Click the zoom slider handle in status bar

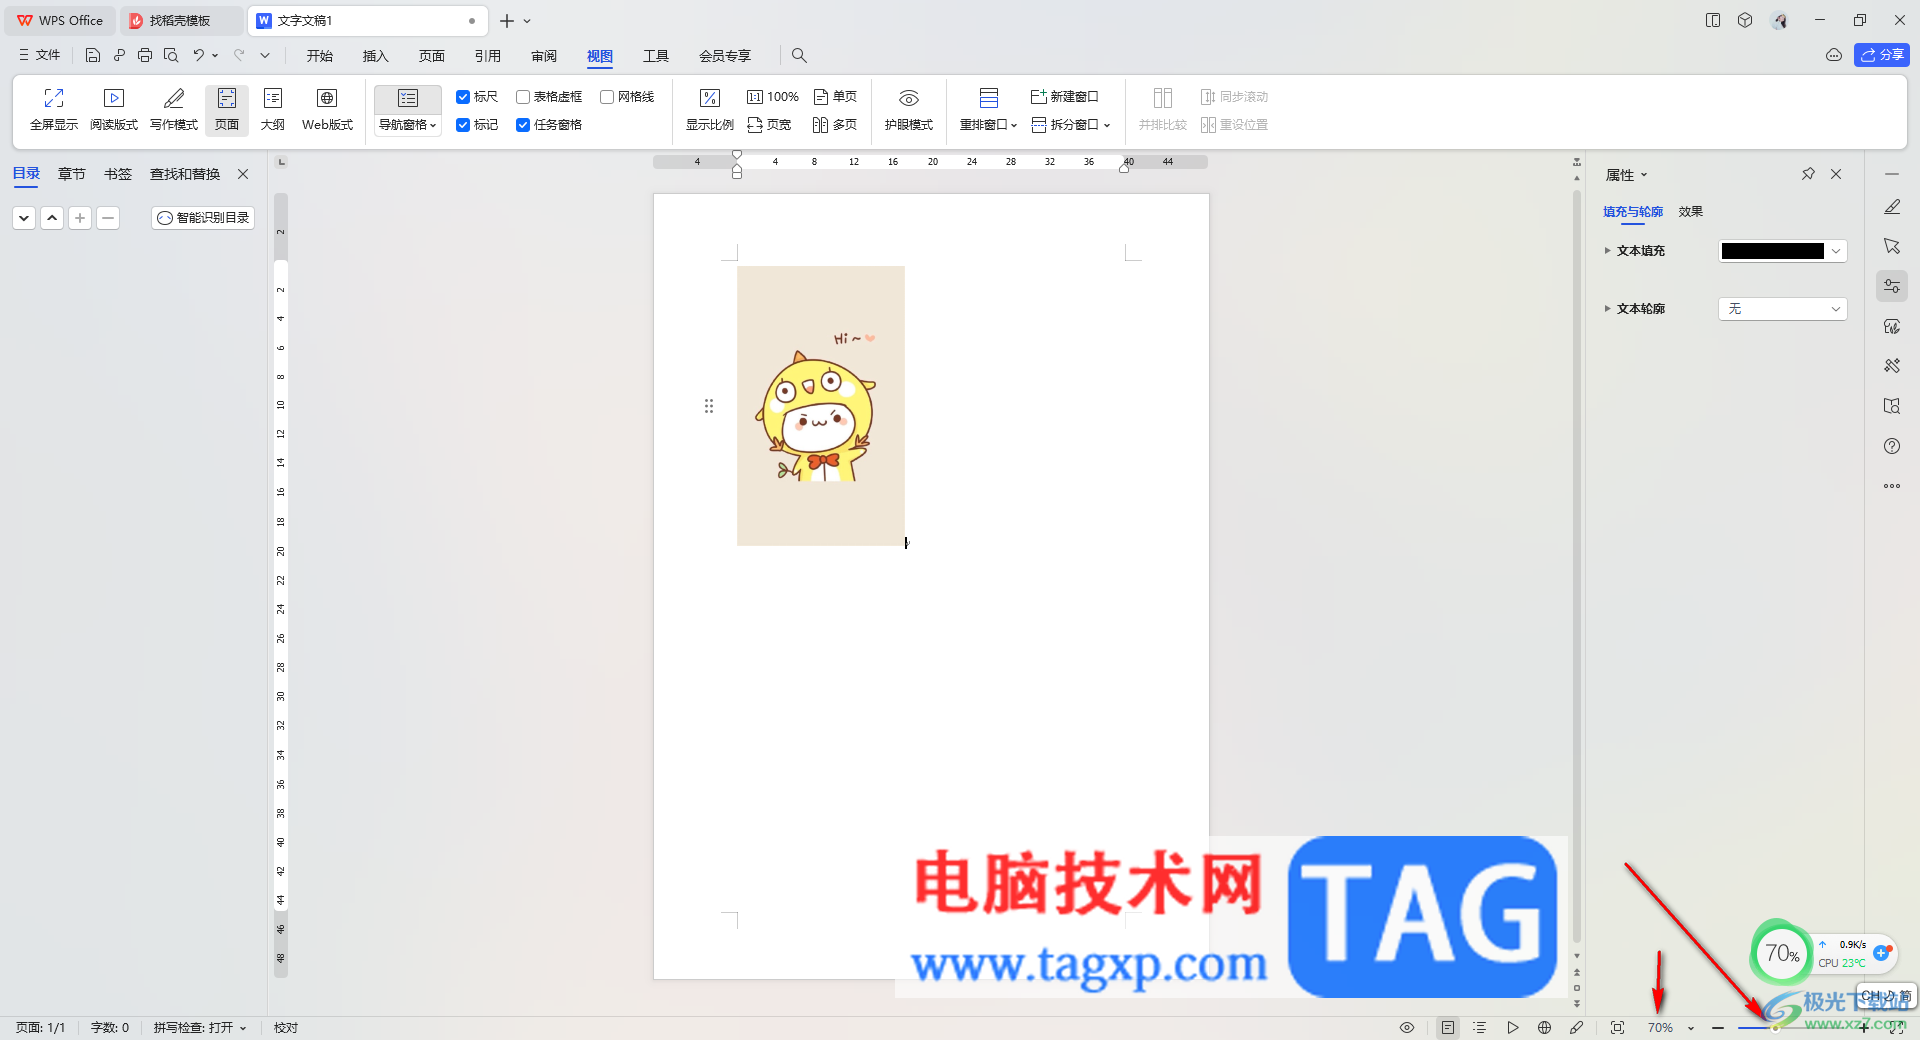pos(1775,1028)
